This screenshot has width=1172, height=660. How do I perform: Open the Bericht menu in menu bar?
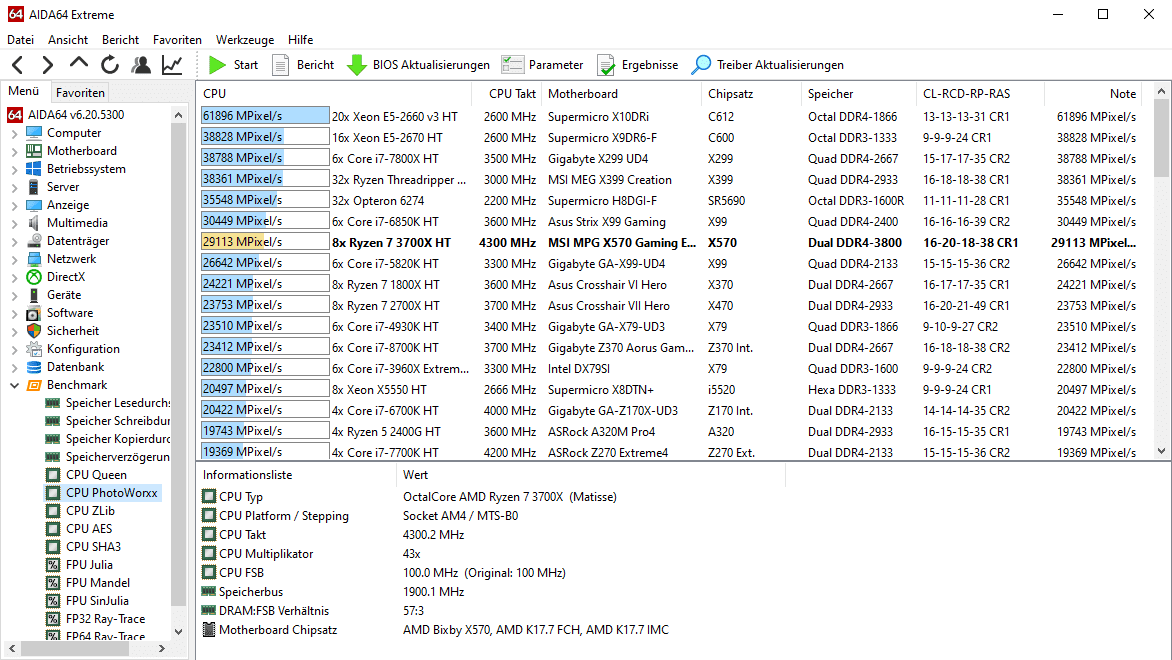tap(120, 40)
